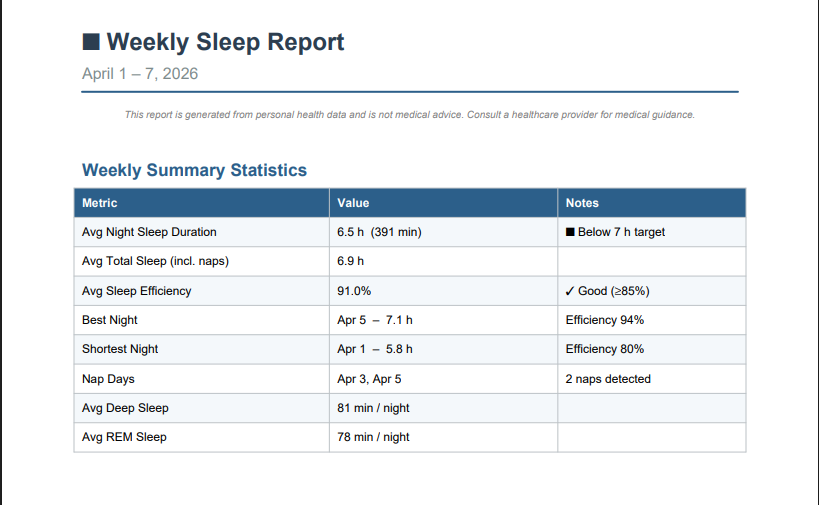The width and height of the screenshot is (819, 505).
Task: Click the square icon before Below 7 h target
Action: click(570, 232)
